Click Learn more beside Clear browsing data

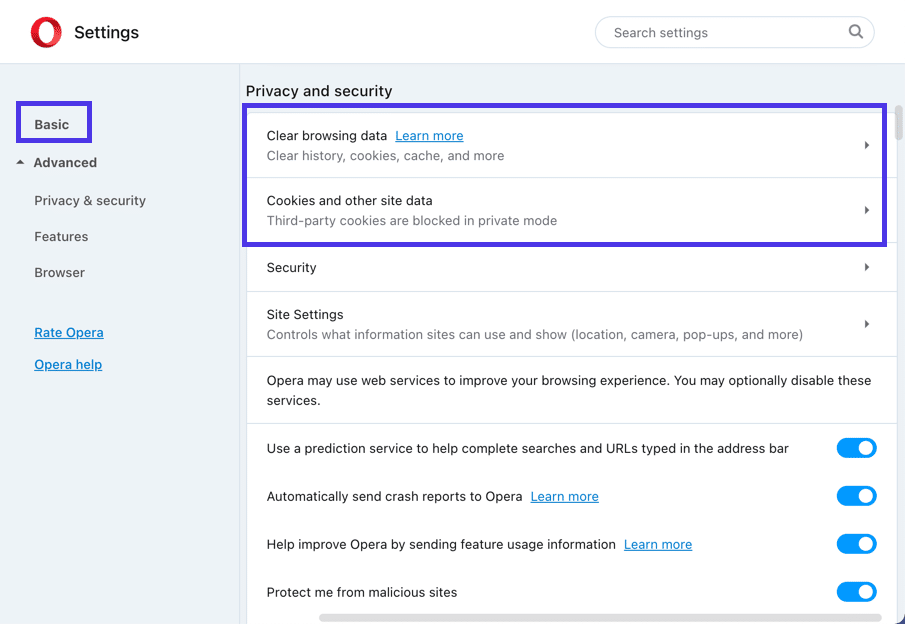point(429,135)
